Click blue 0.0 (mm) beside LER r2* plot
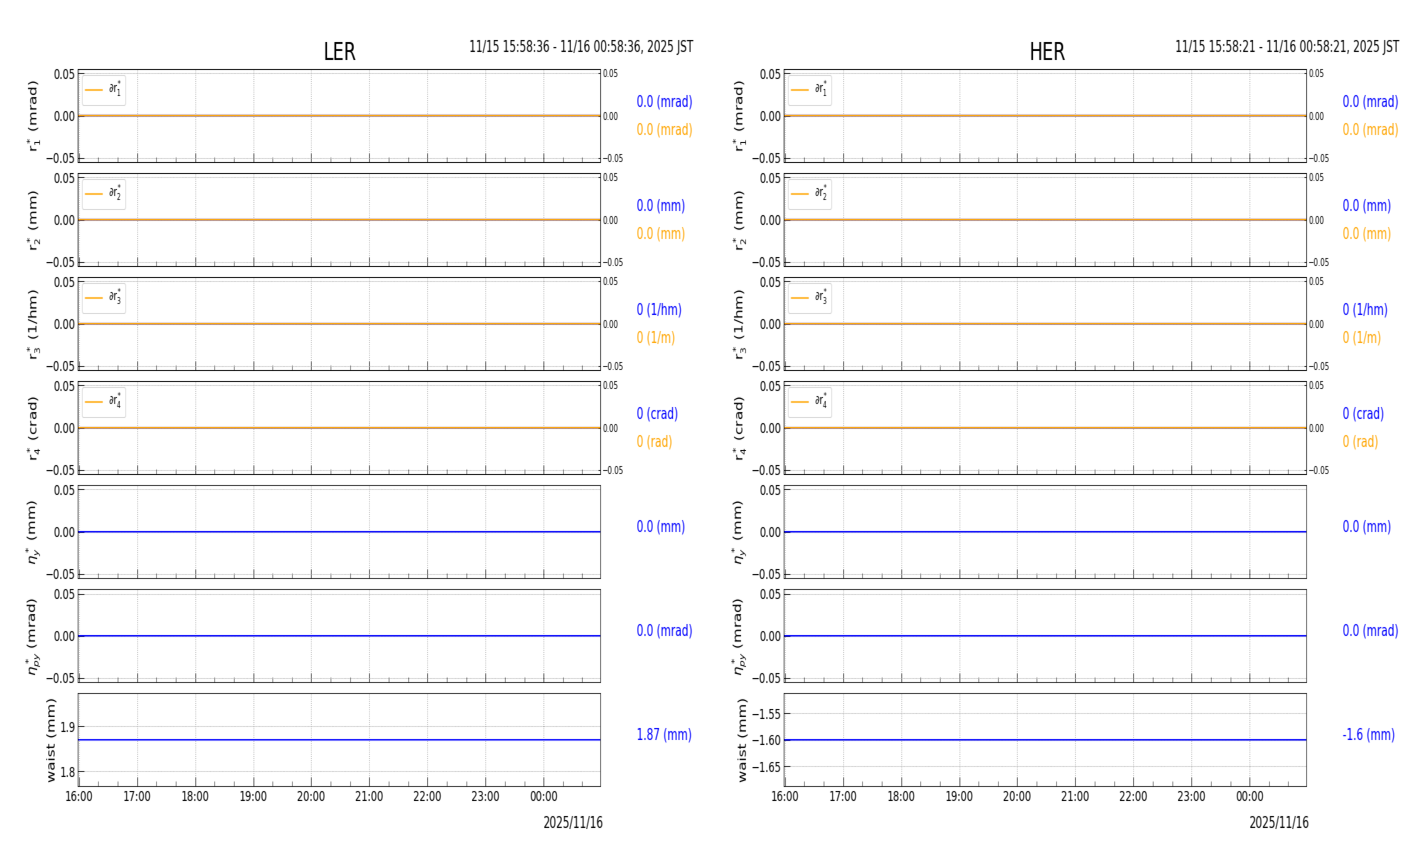The height and width of the screenshot is (864, 1412). [661, 206]
